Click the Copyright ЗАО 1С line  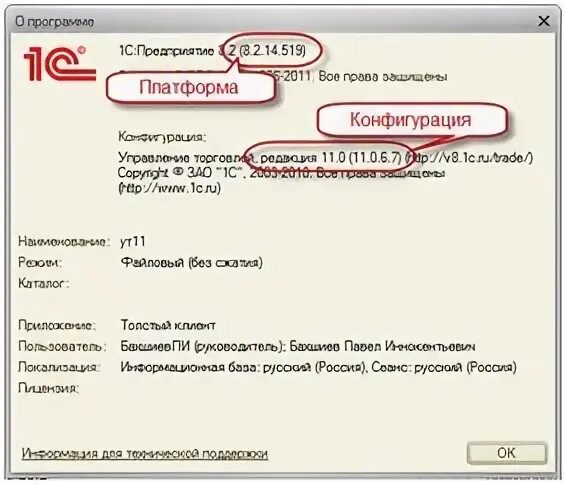(x=282, y=173)
